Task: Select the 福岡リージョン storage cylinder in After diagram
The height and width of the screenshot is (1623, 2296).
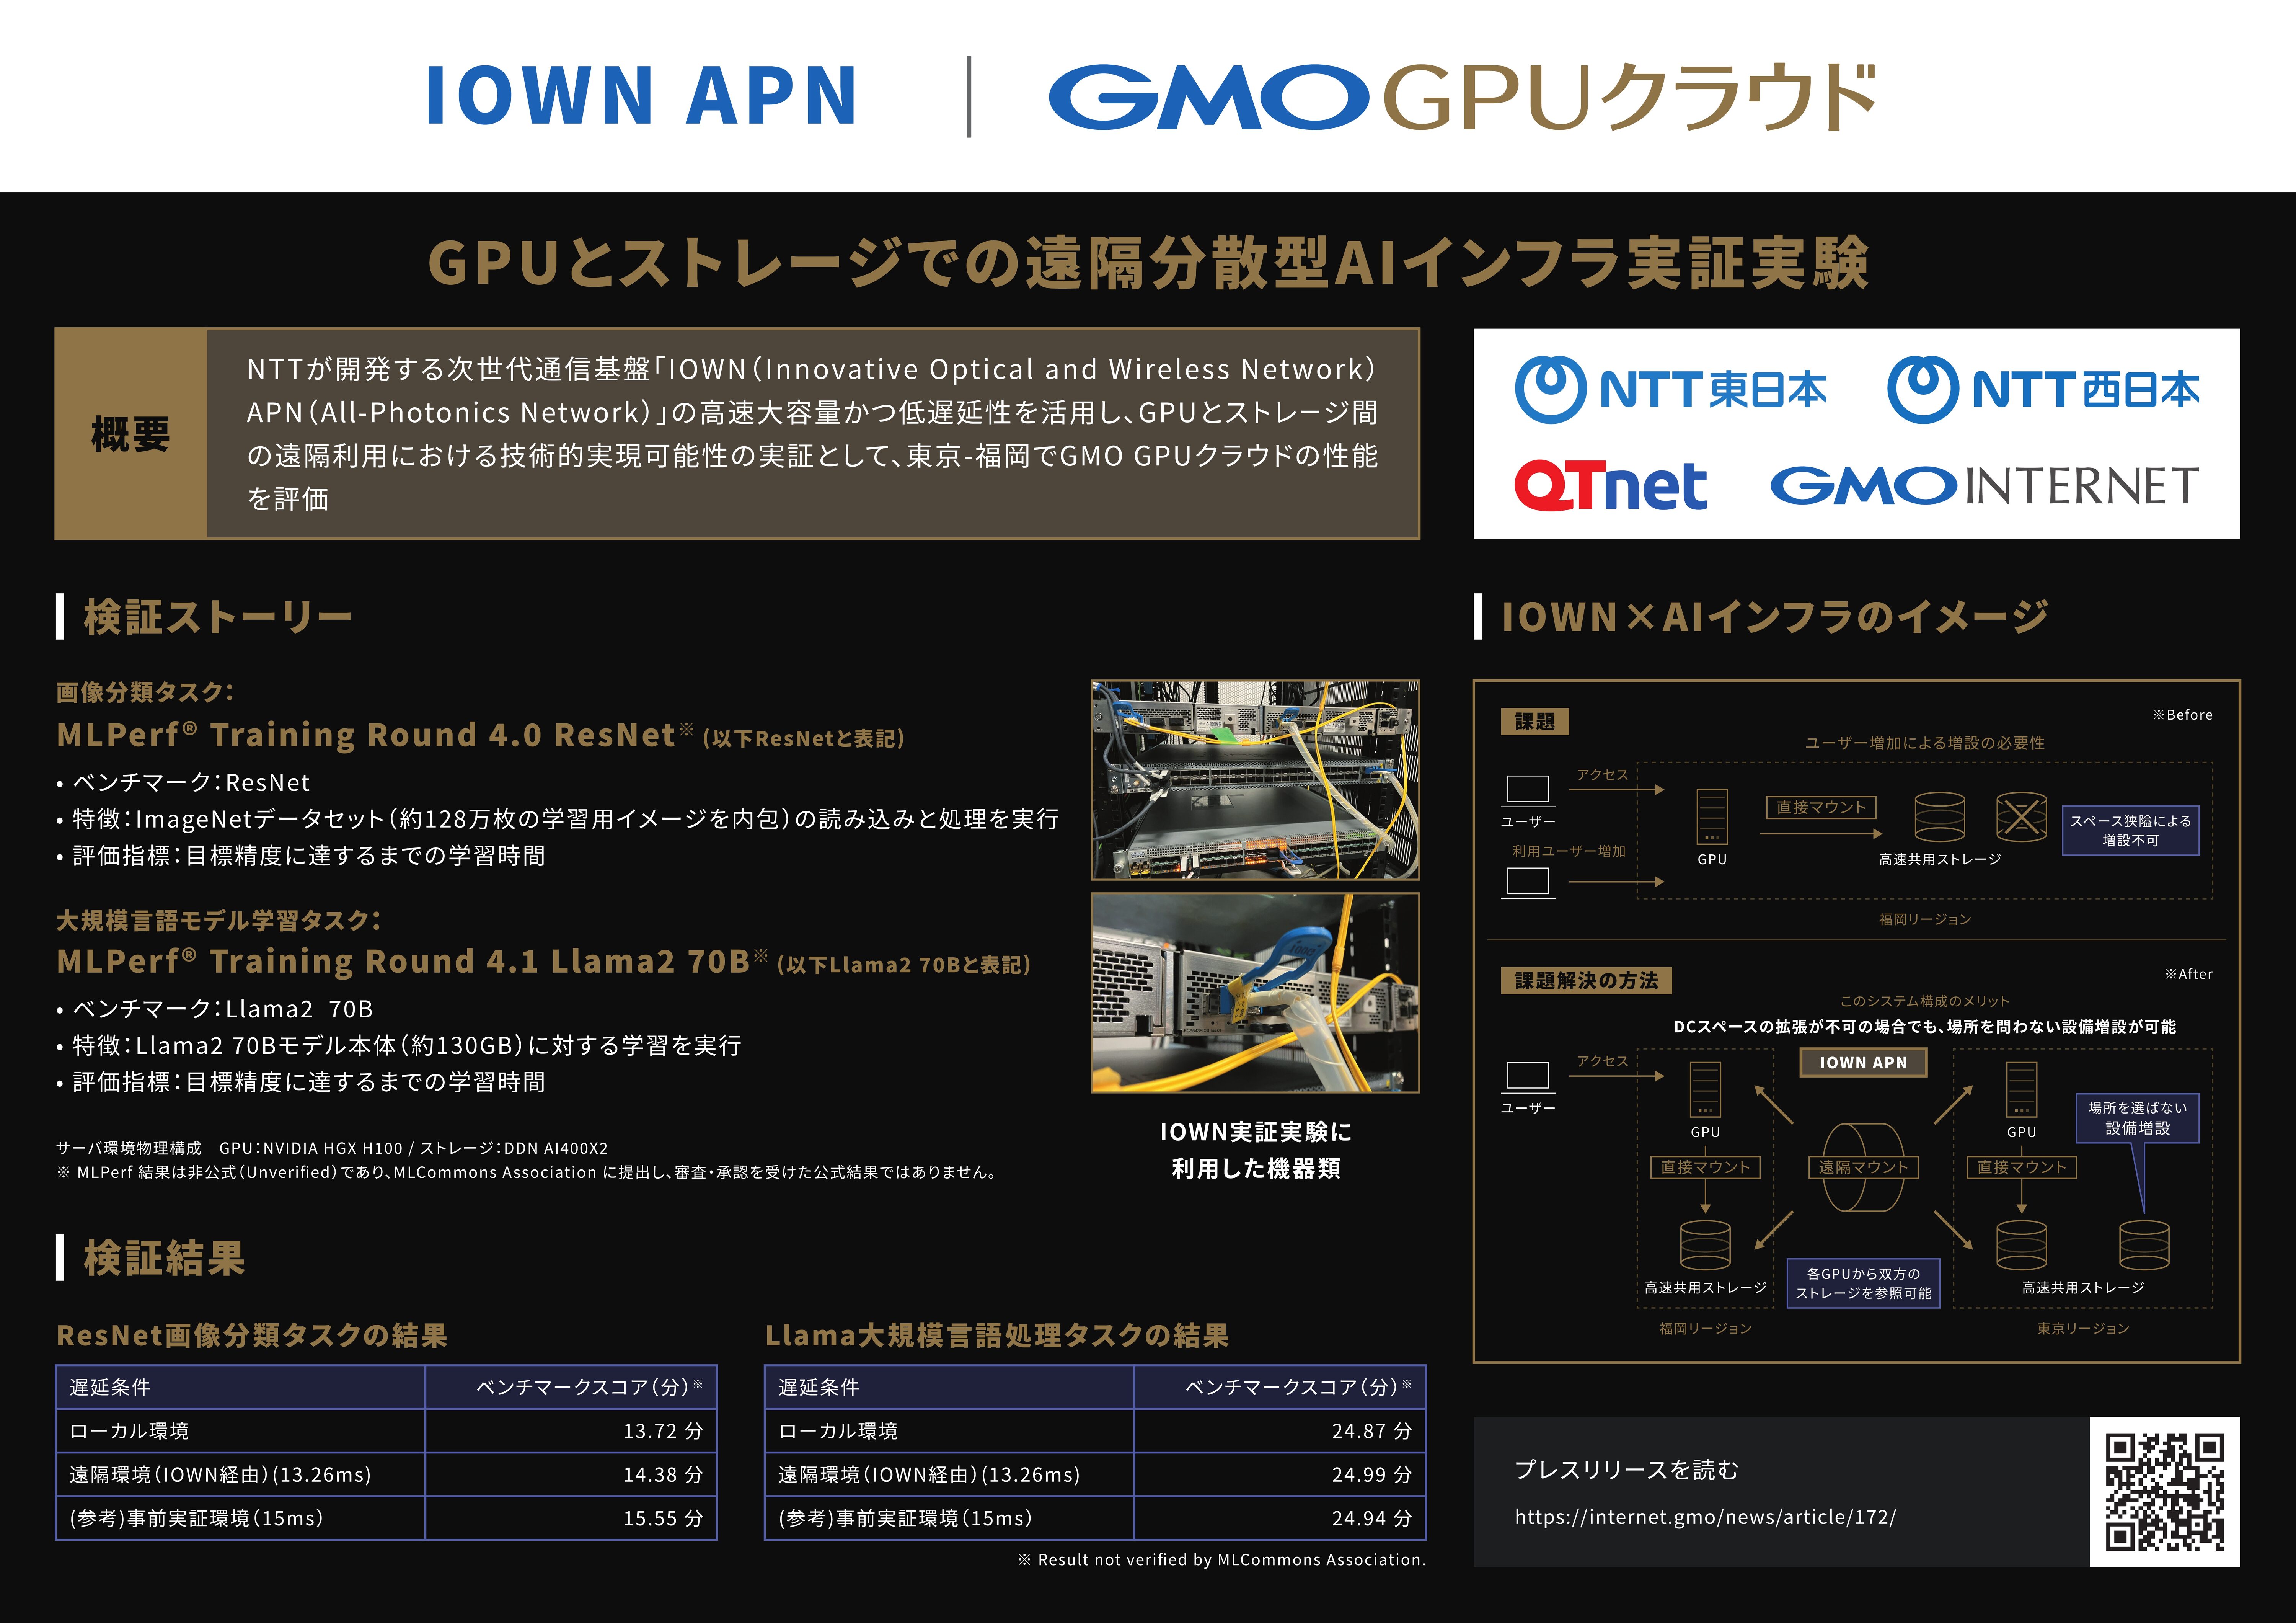Action: (x=1705, y=1245)
